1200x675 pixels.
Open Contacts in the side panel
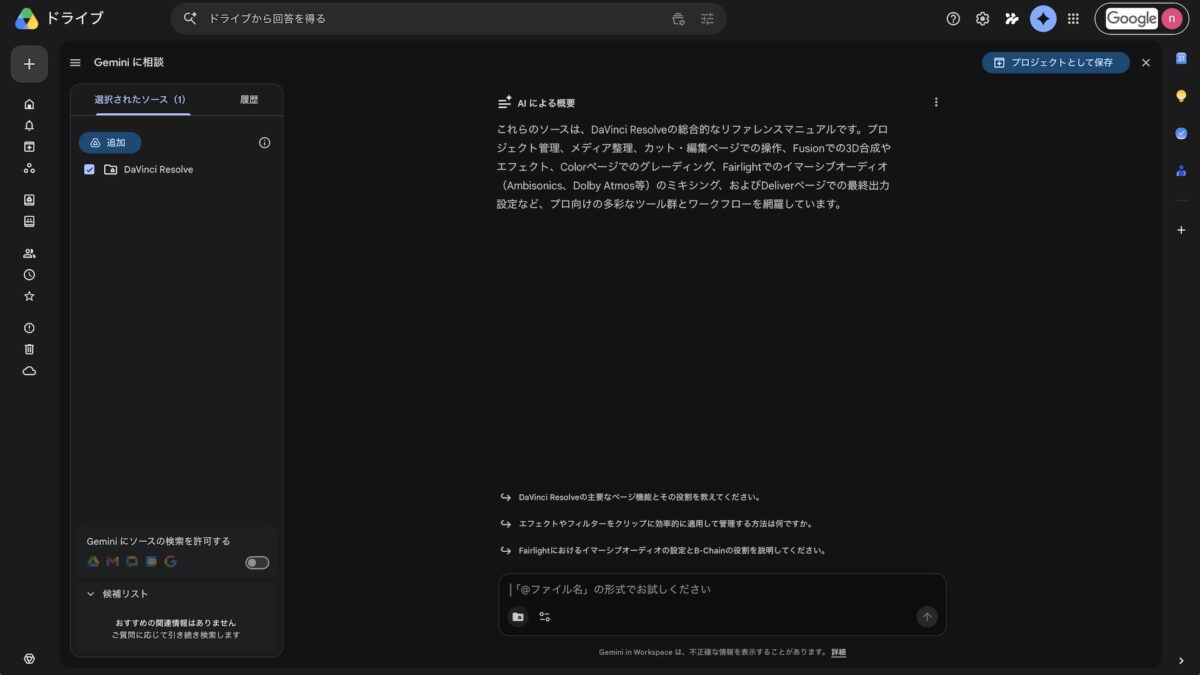(1181, 170)
